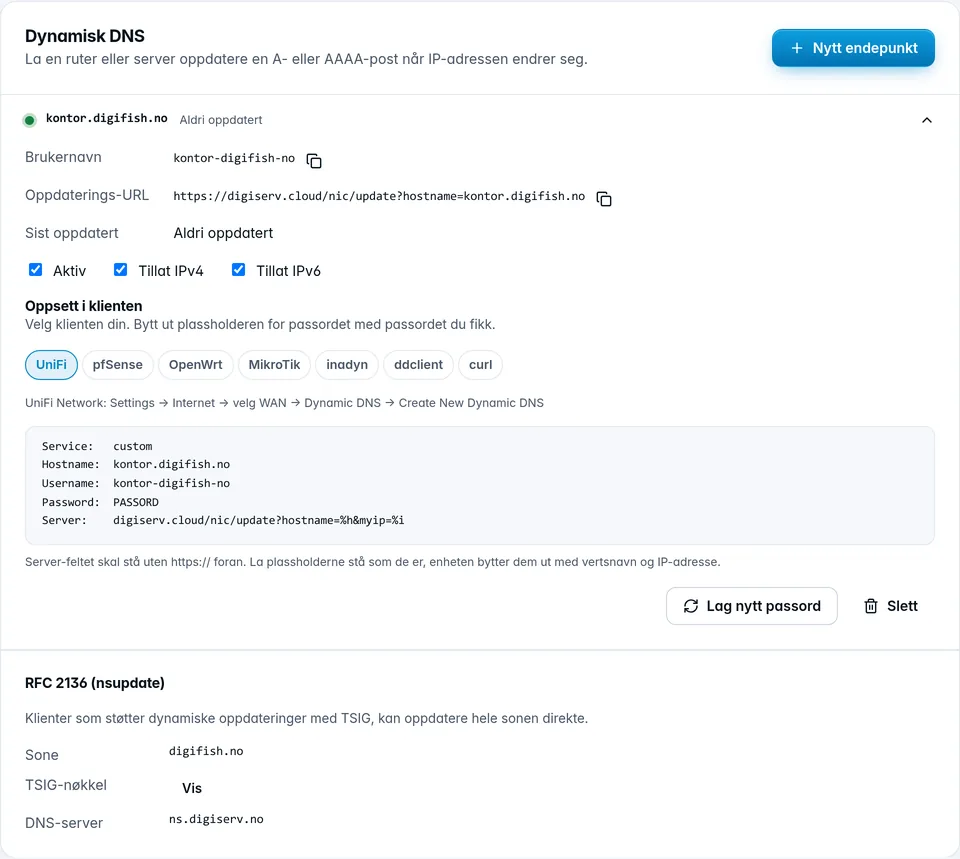Reveal the TSIG-nøkkel with Vis
This screenshot has width=960, height=859.
tap(192, 788)
